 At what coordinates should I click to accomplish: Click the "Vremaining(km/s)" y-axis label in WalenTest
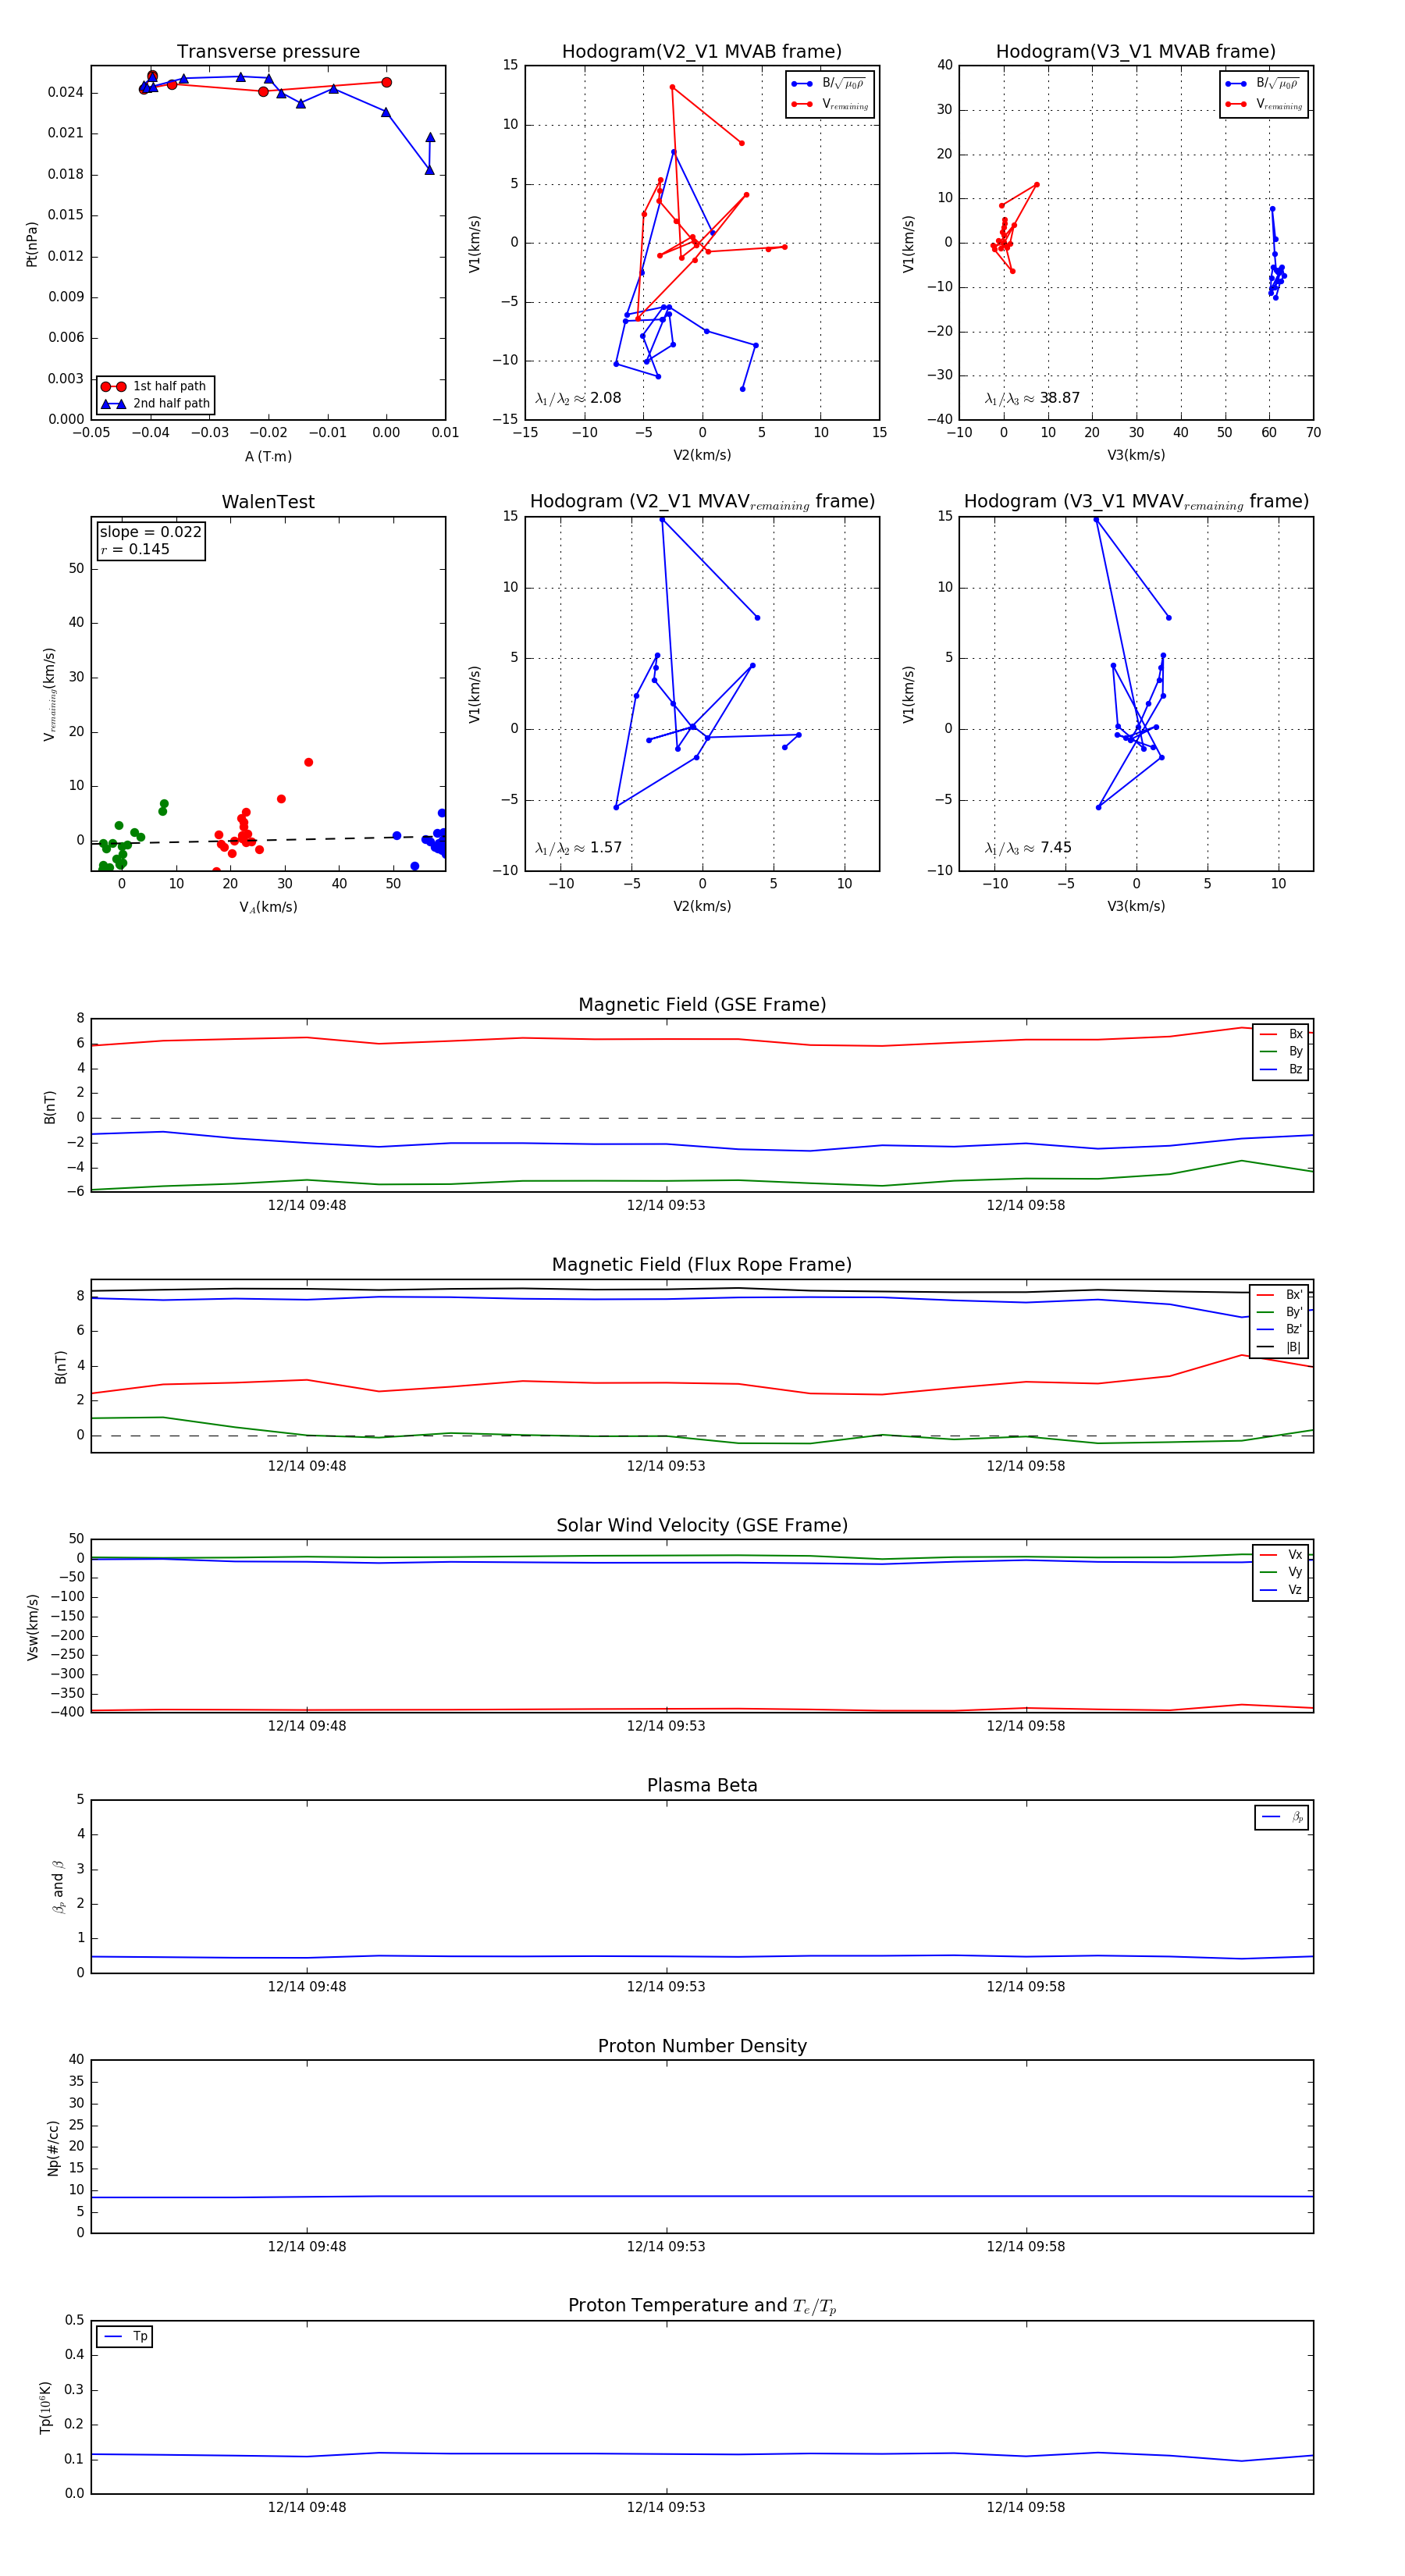[49, 694]
